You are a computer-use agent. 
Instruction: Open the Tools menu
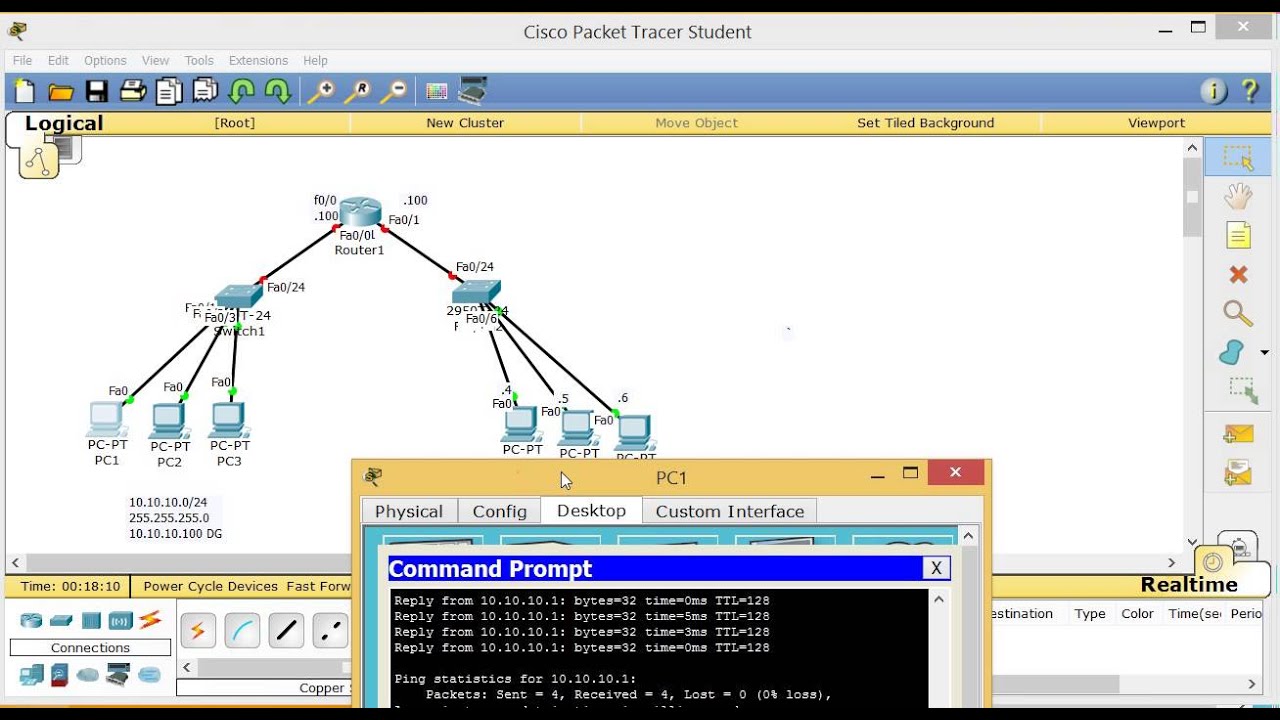pos(199,60)
